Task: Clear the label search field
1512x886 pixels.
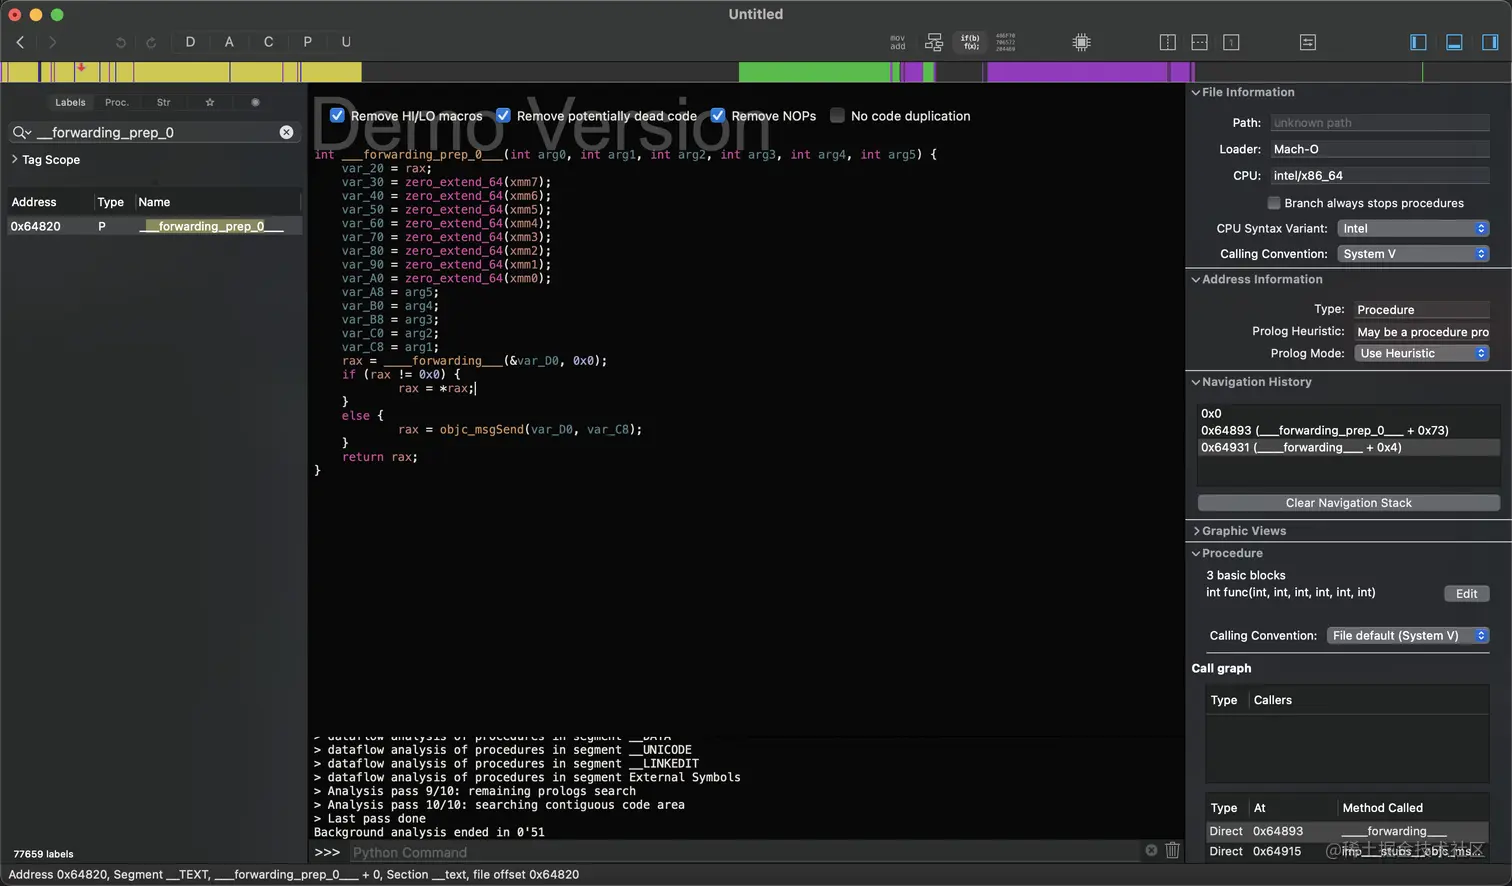Action: tap(286, 132)
